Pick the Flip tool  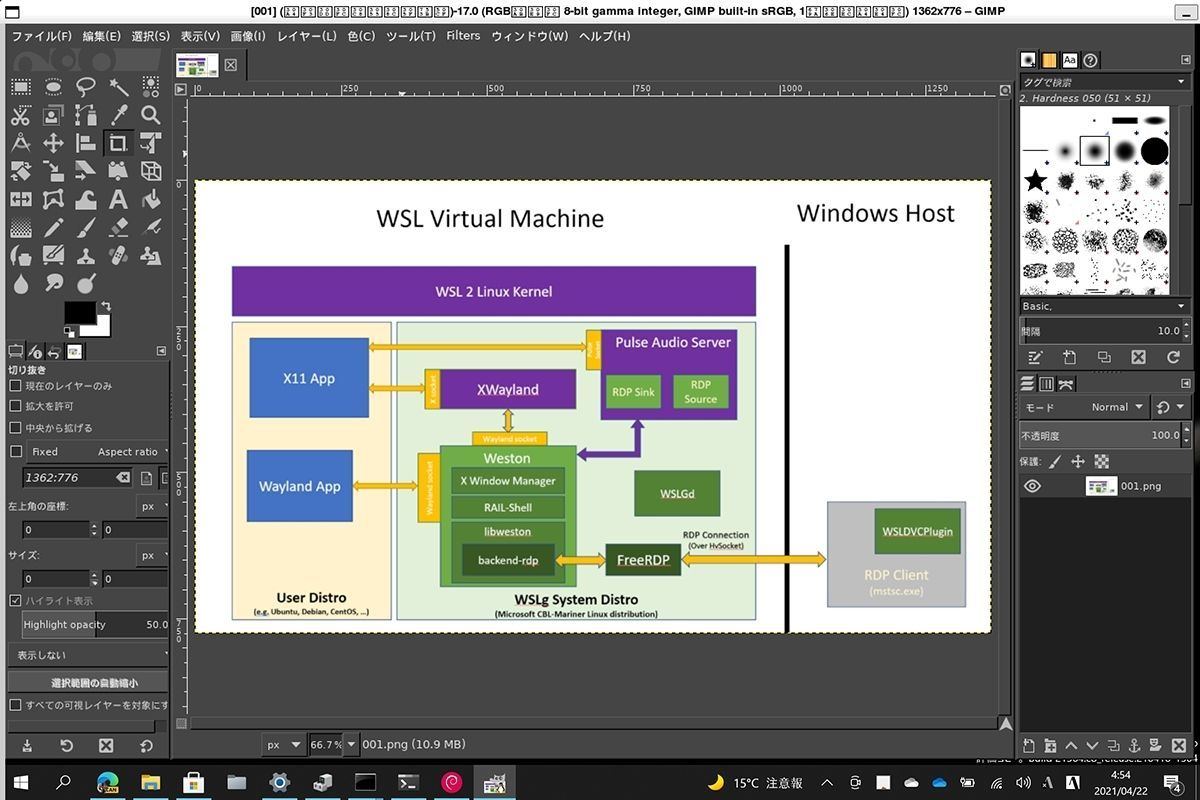click(x=20, y=199)
